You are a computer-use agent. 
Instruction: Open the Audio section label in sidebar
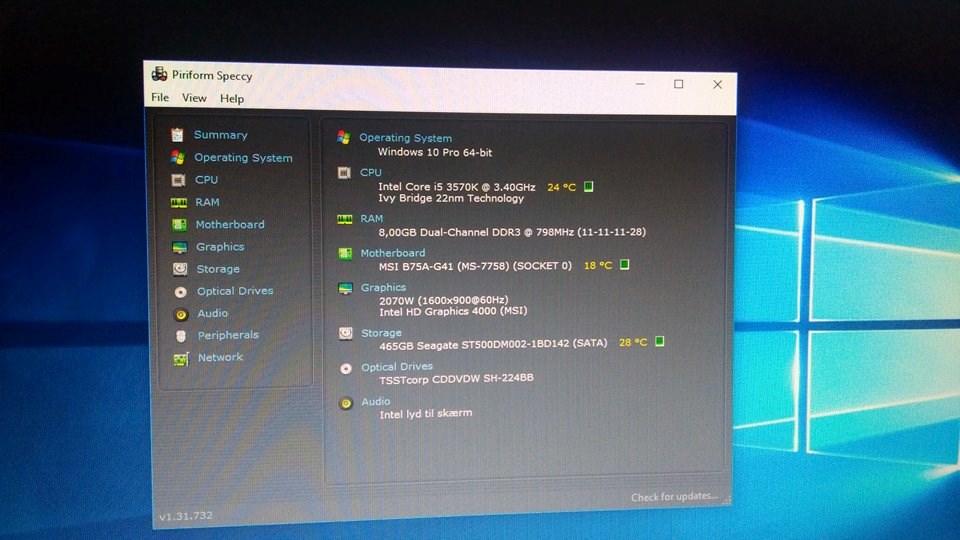click(x=212, y=313)
